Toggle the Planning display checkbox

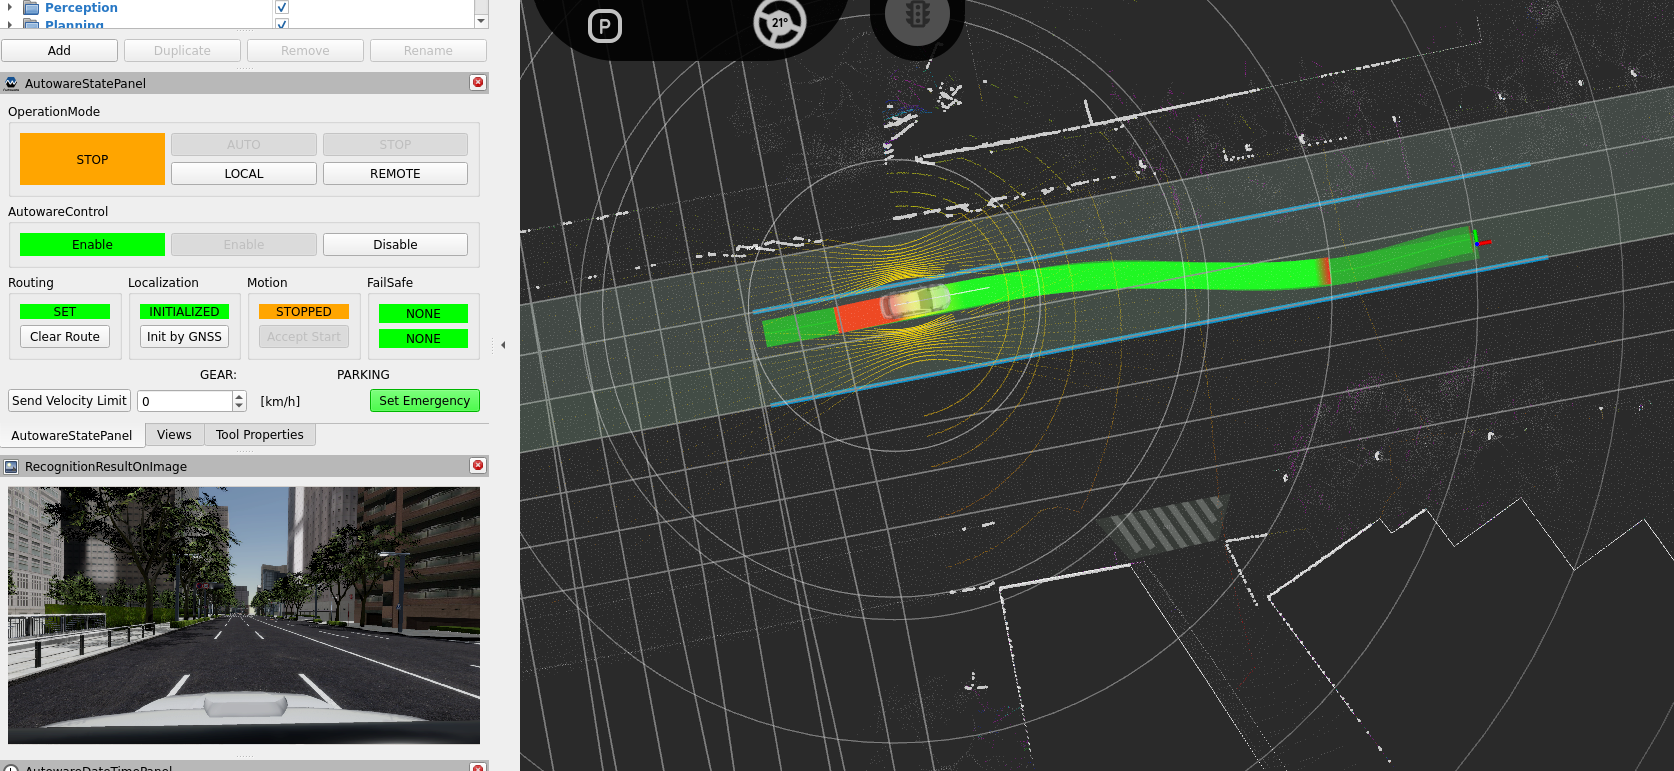282,24
